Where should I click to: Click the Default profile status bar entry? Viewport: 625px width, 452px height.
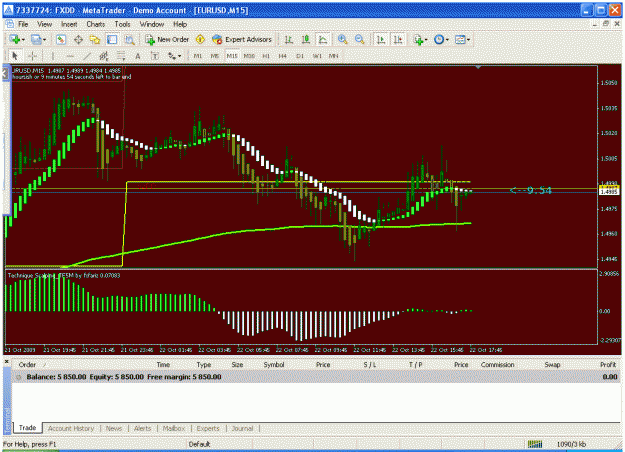pos(199,444)
